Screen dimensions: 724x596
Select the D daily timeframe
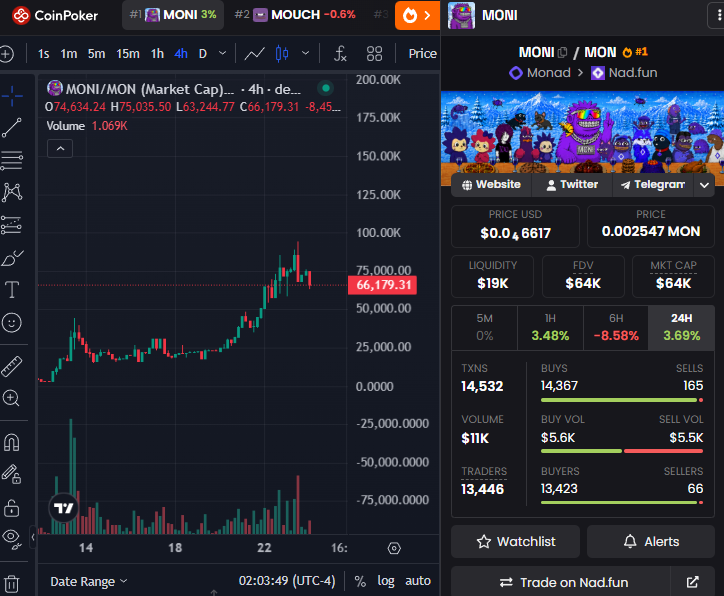pyautogui.click(x=203, y=54)
